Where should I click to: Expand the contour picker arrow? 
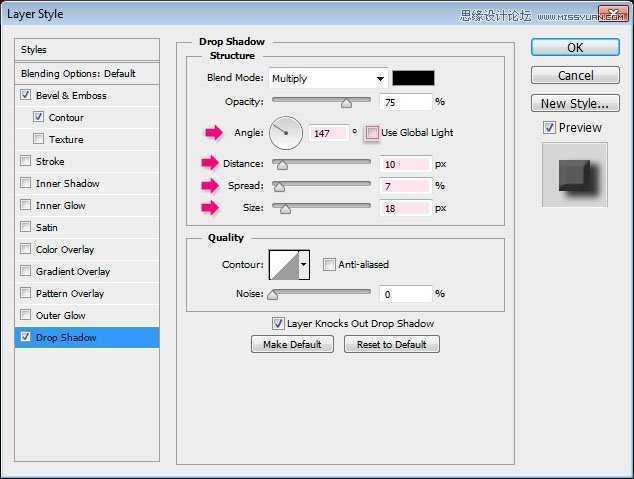coord(304,265)
